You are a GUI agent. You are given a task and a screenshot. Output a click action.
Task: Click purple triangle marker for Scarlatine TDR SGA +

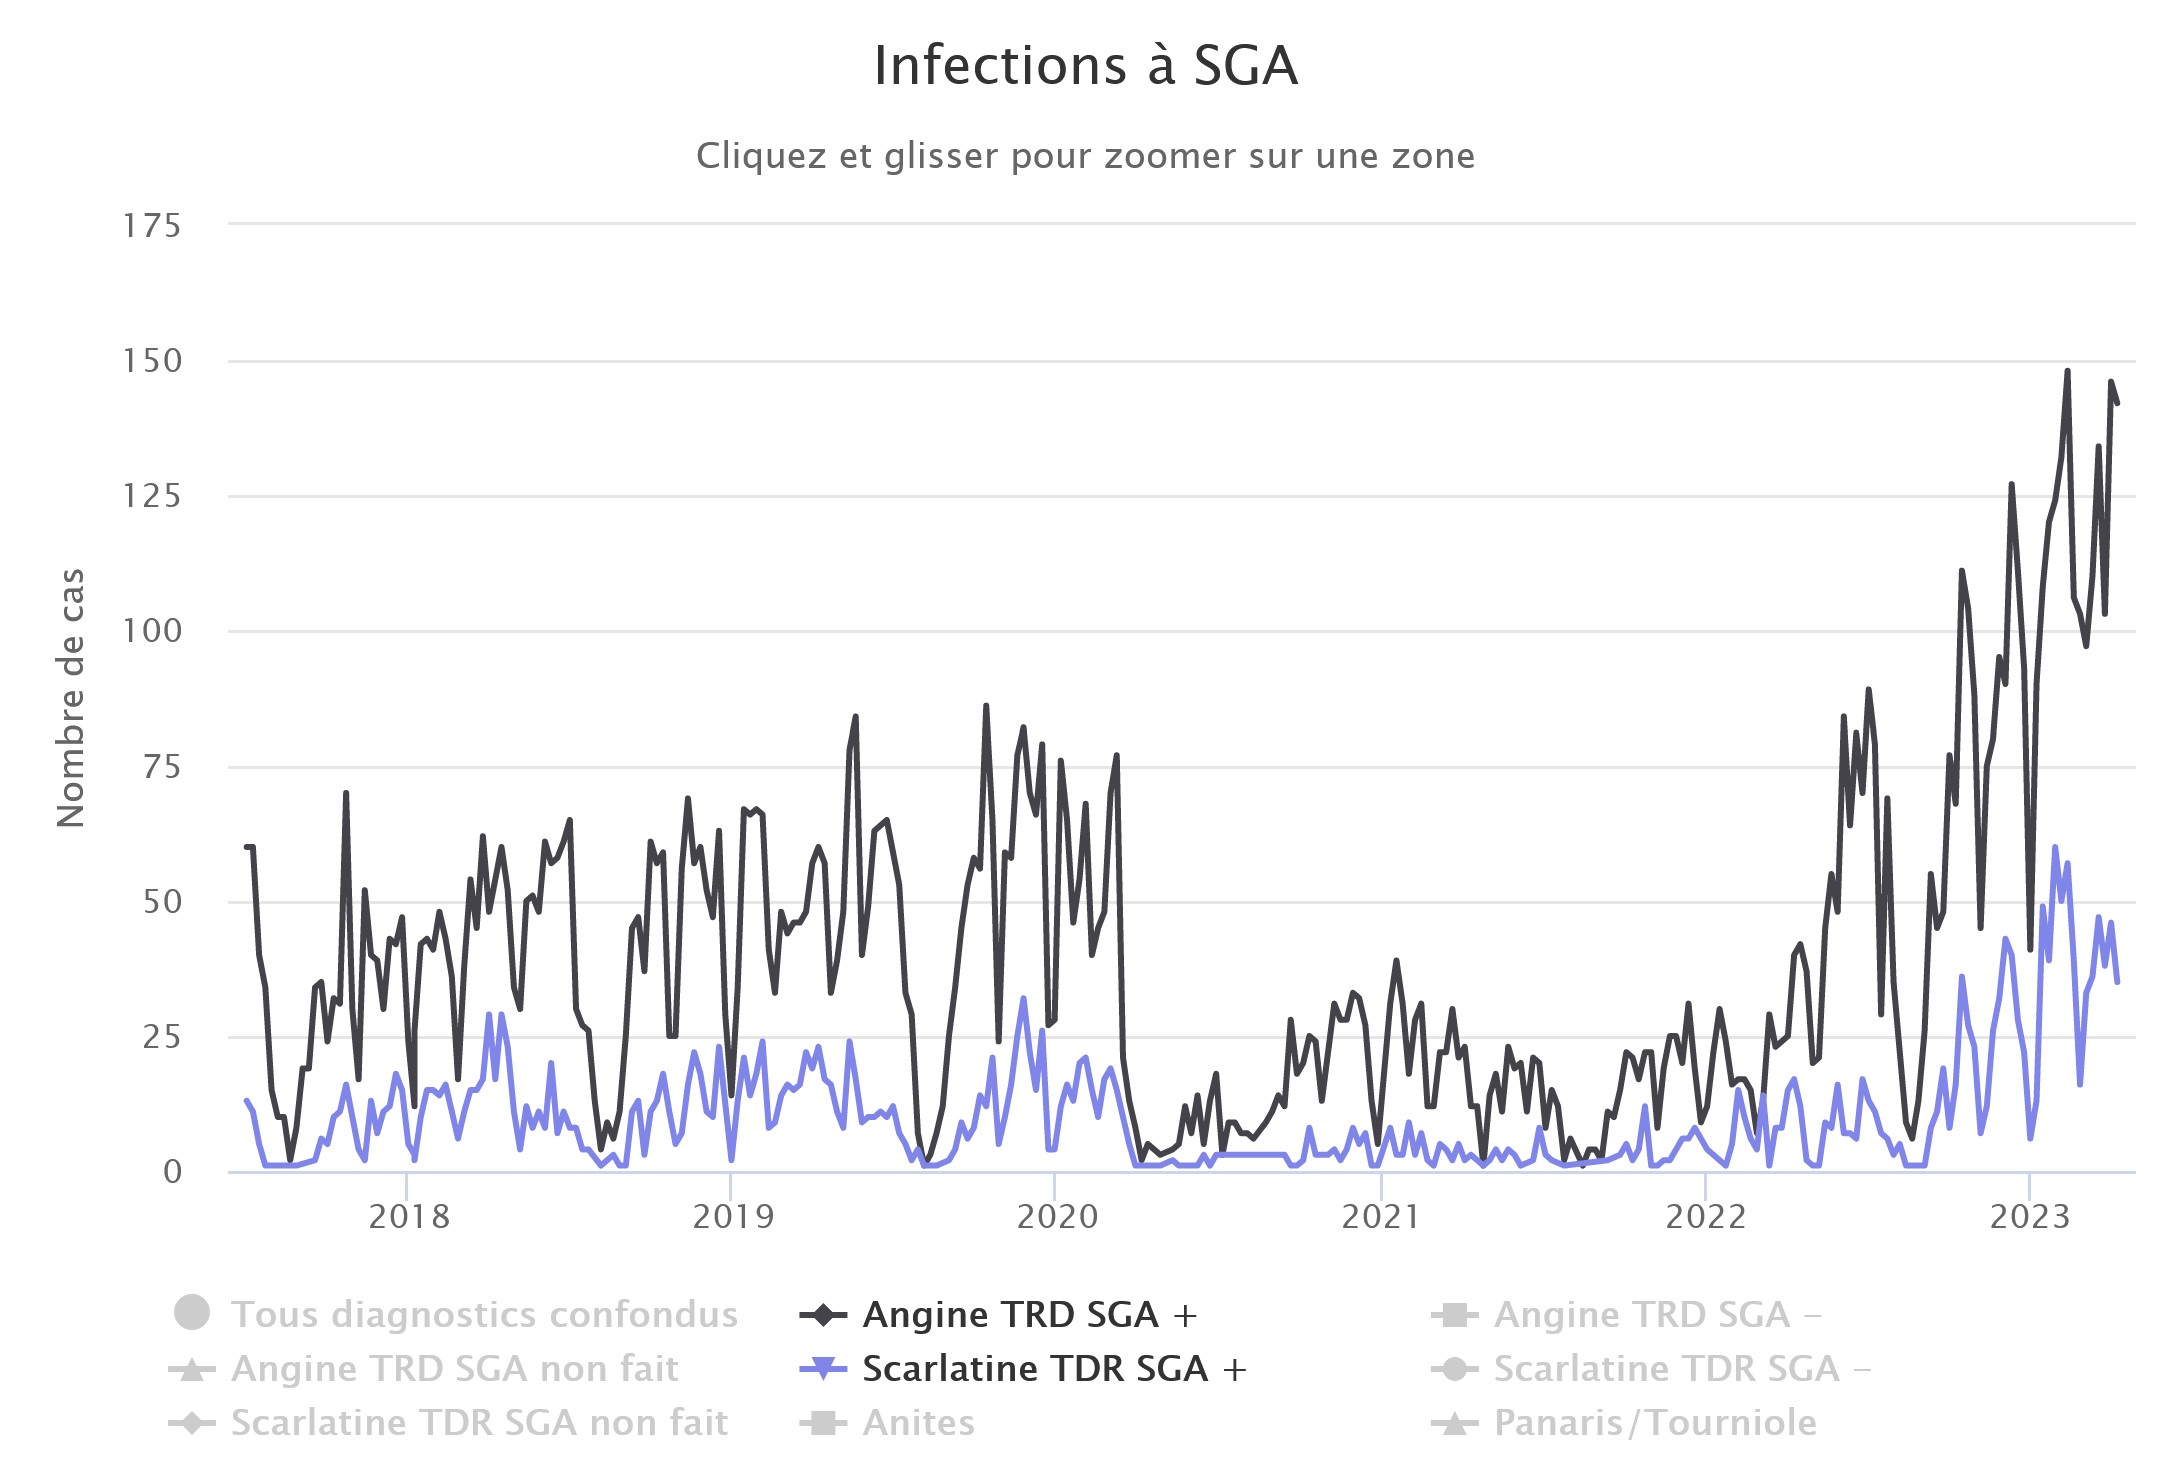tap(823, 1368)
